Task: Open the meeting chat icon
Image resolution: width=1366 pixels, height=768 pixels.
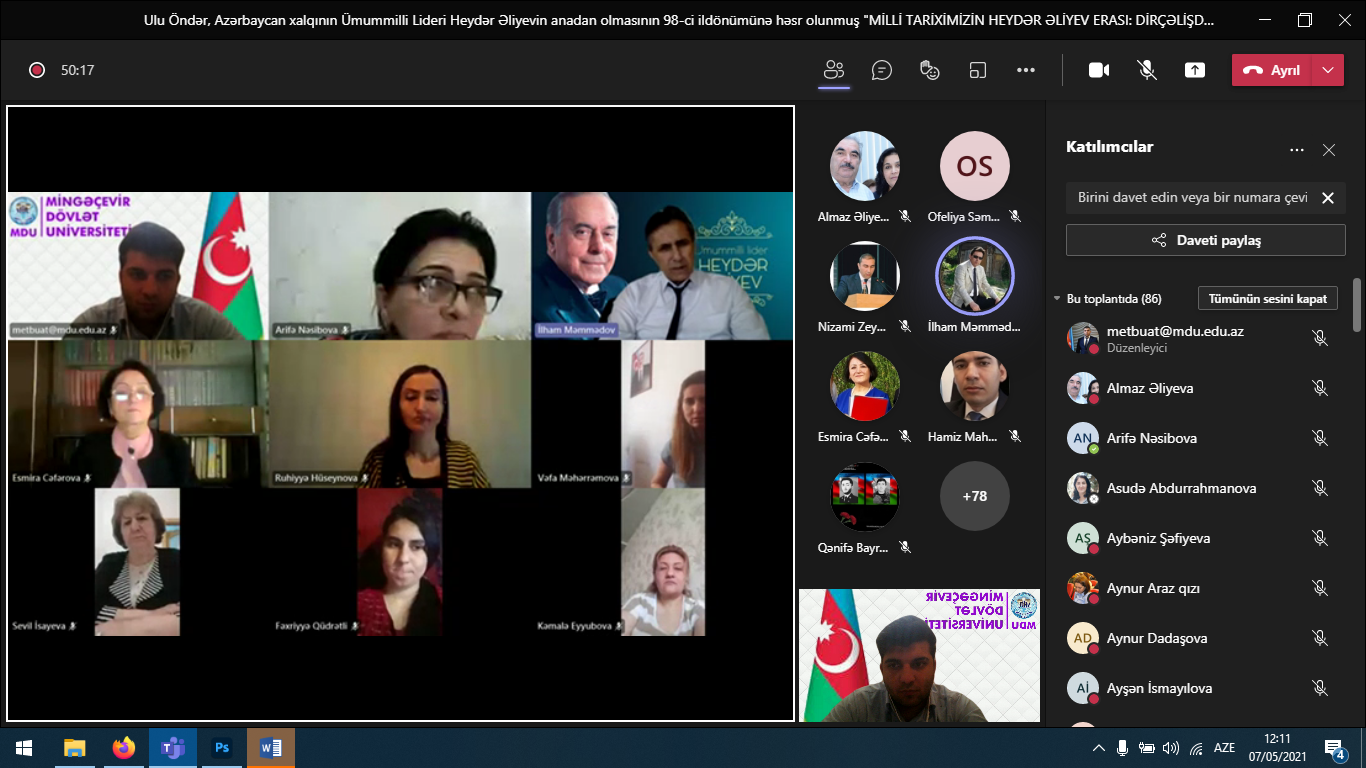Action: tap(881, 70)
